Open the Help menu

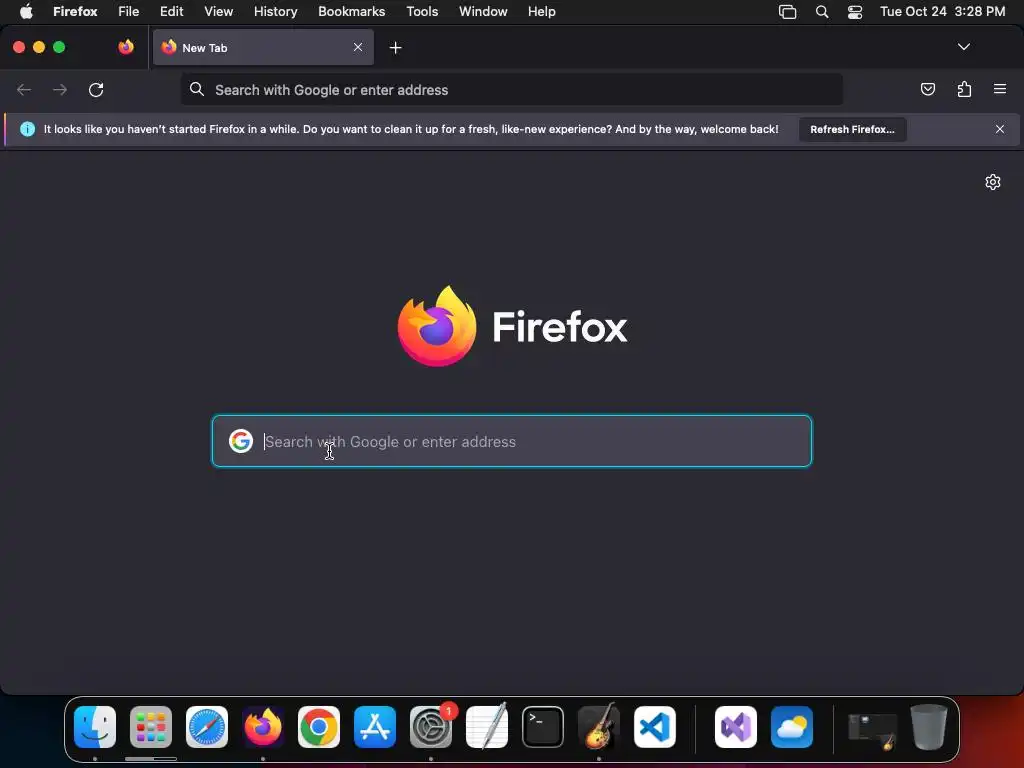541,11
